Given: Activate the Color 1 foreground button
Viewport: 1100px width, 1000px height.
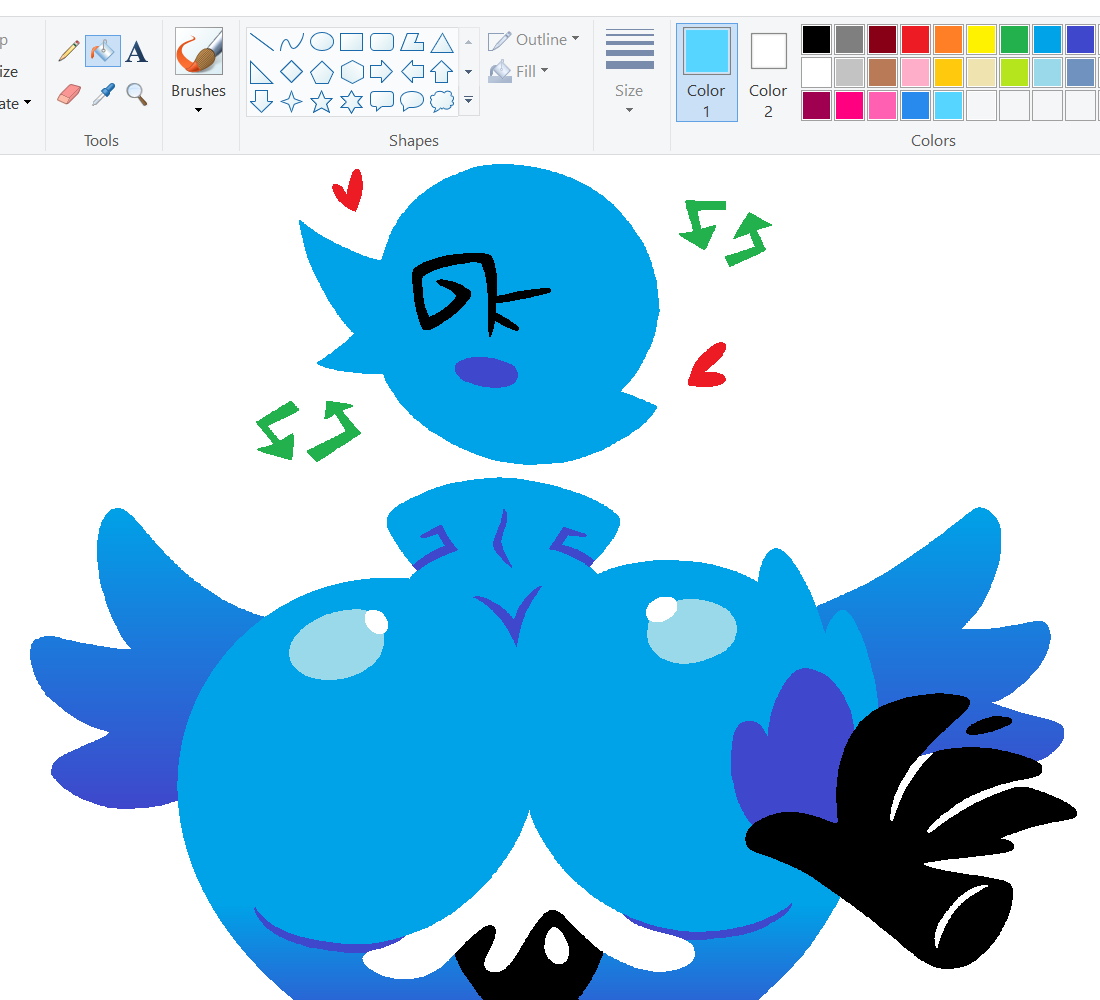Looking at the screenshot, I should (706, 72).
